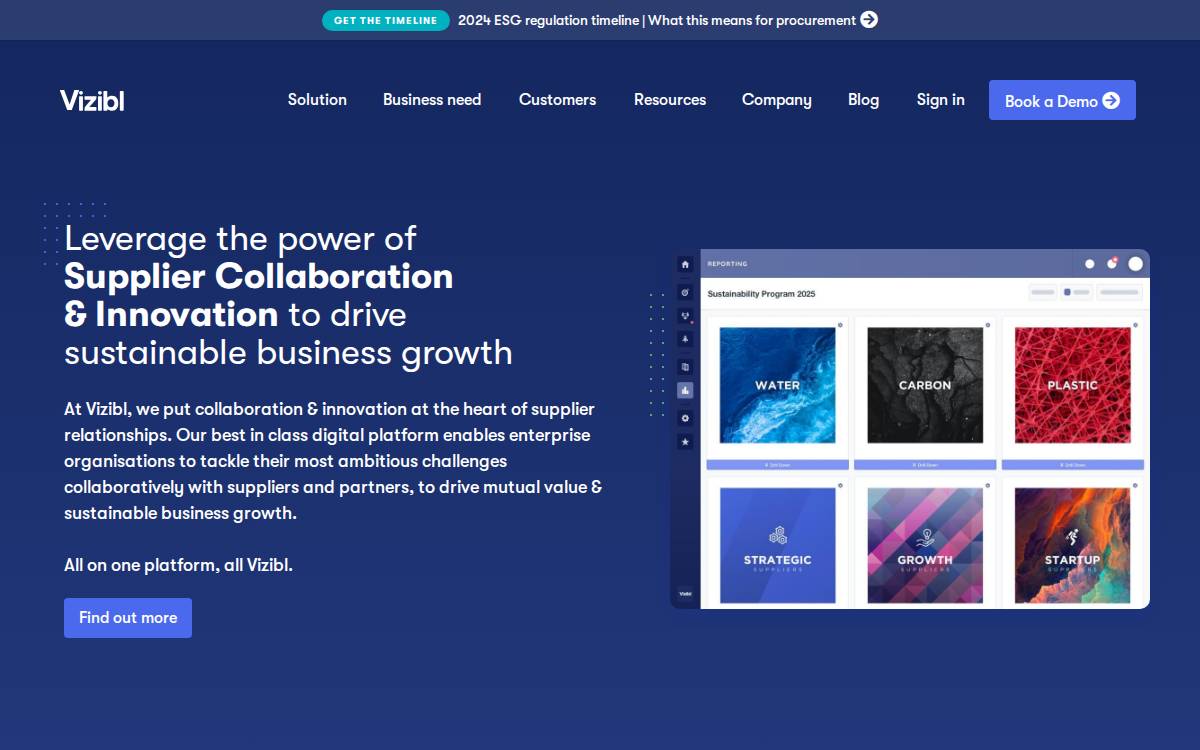Click the Drill Down bar under Plastic

coord(1073,465)
